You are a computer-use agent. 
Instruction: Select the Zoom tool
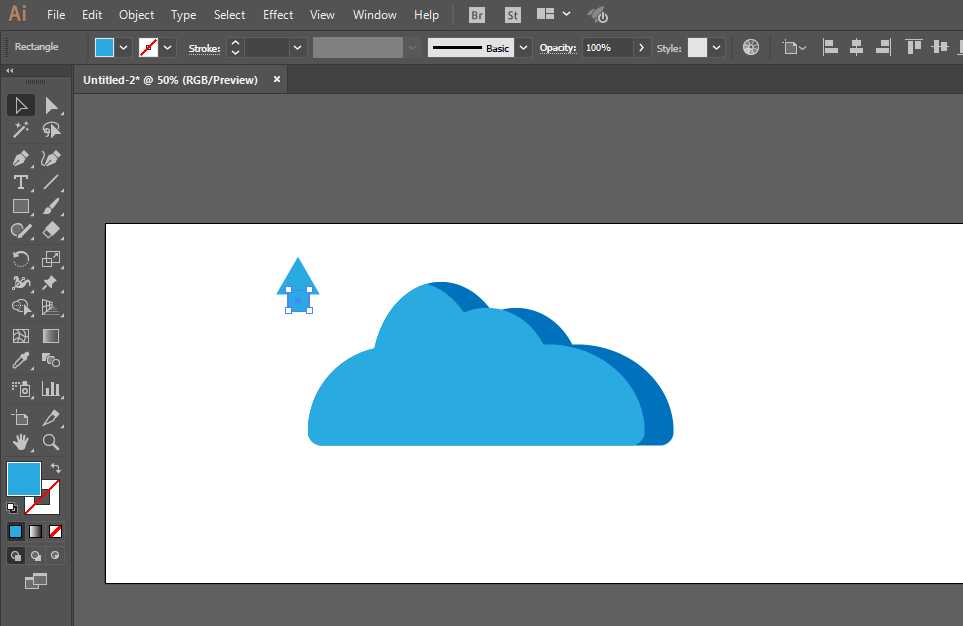tap(51, 442)
